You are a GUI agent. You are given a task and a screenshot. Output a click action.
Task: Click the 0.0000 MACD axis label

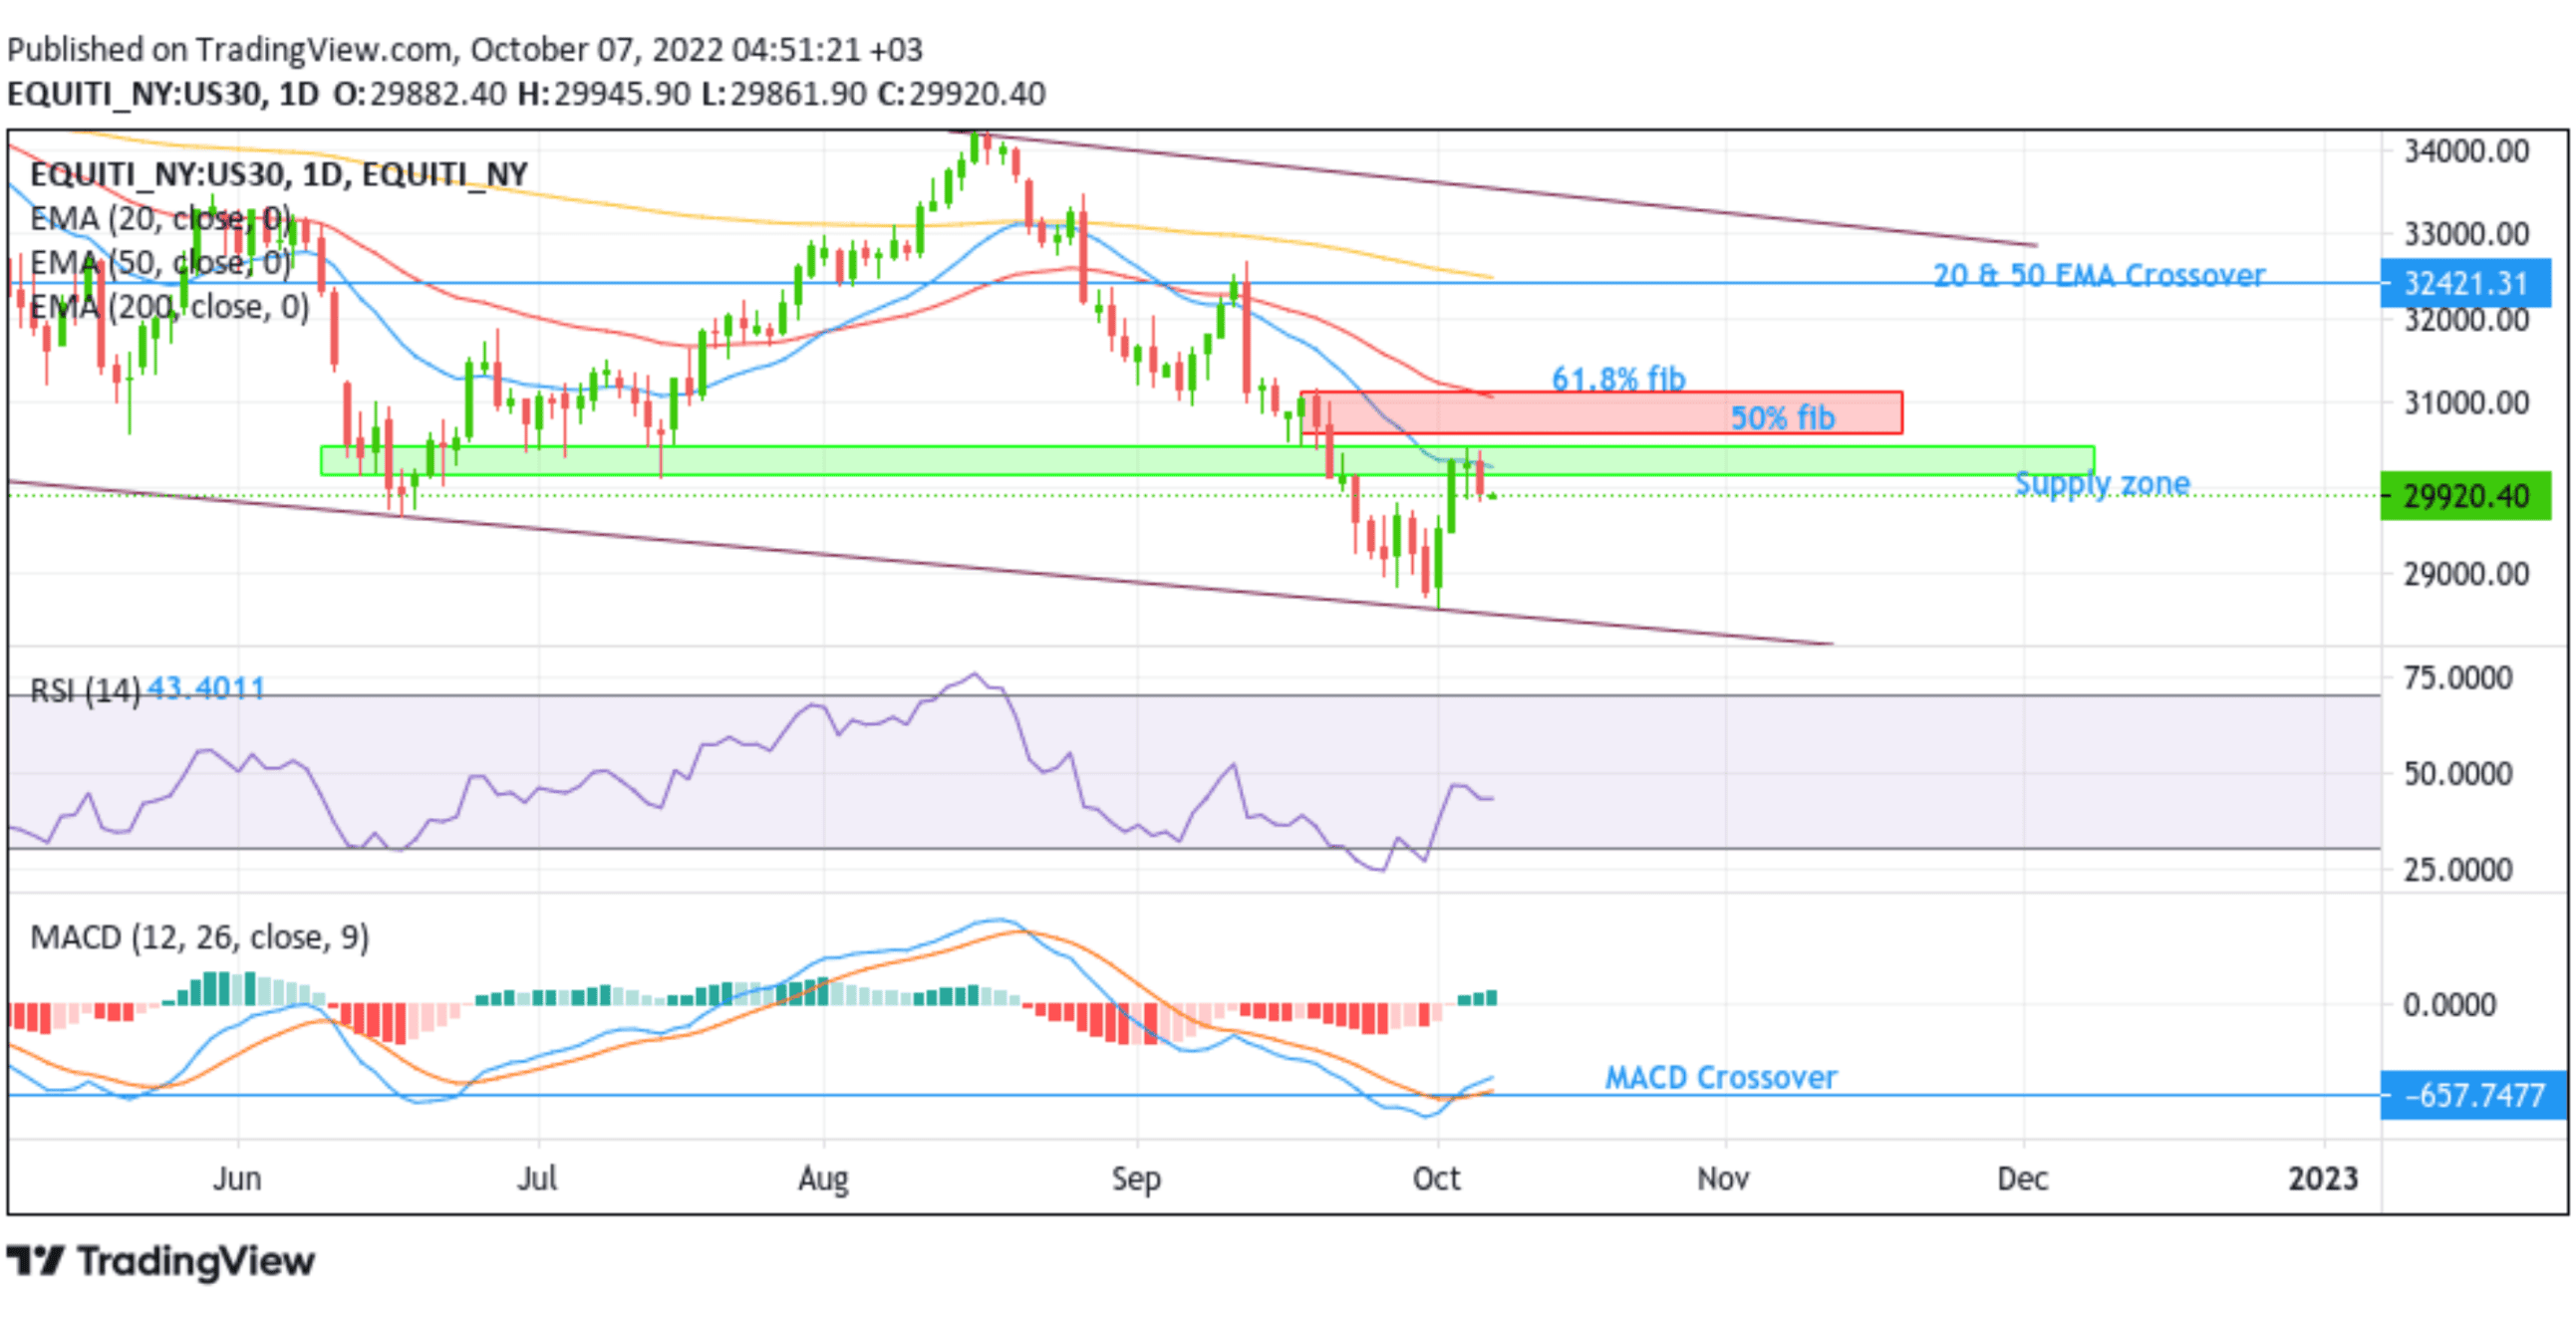pos(2449,1004)
